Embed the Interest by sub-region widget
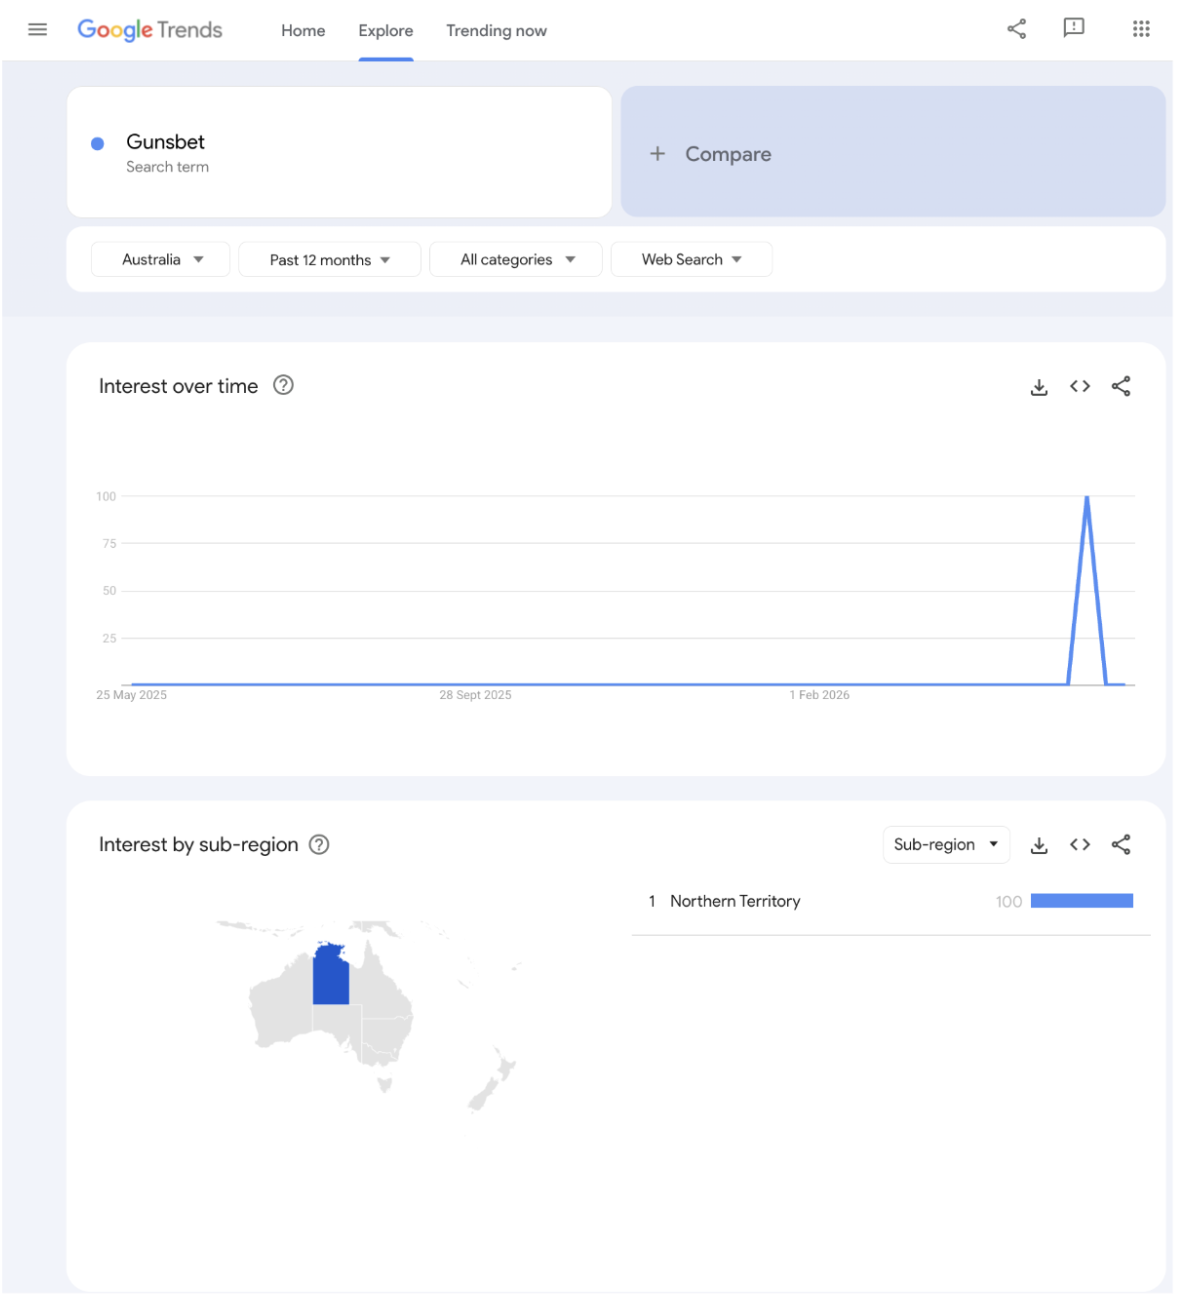1178x1298 pixels. pos(1080,845)
